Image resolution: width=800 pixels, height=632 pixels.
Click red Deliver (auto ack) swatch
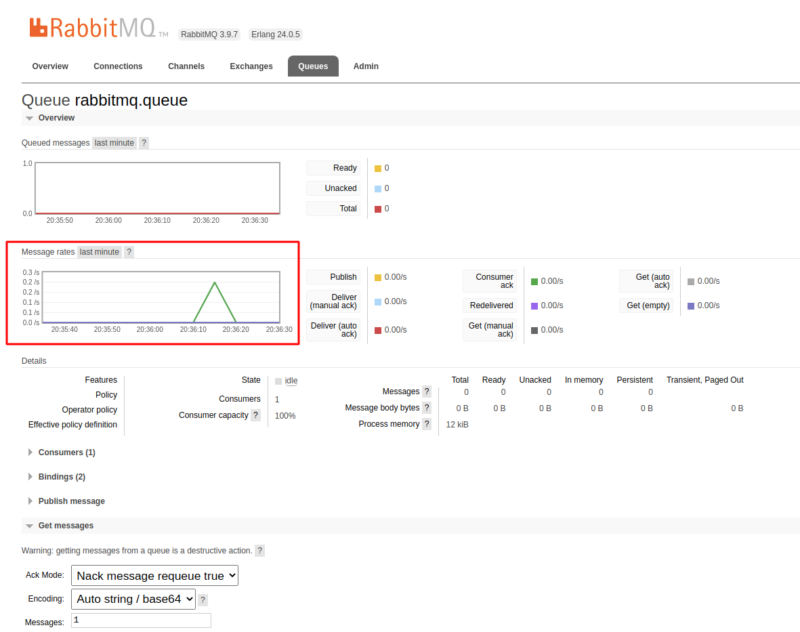click(x=378, y=331)
